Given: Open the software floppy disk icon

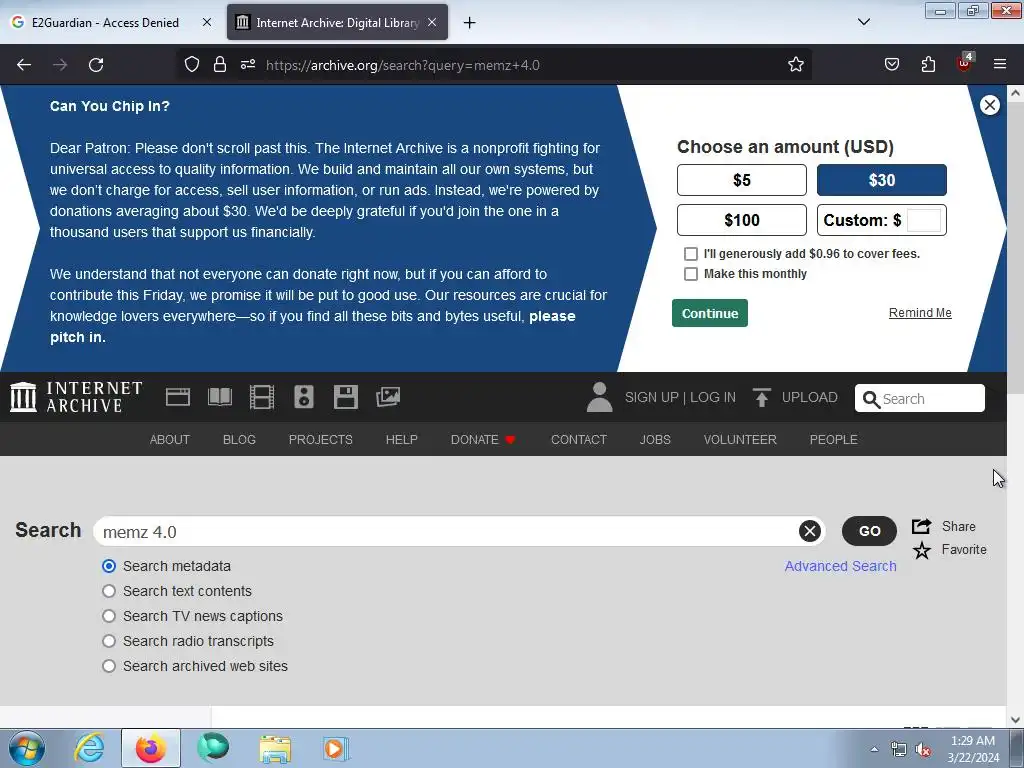Looking at the screenshot, I should coord(345,397).
